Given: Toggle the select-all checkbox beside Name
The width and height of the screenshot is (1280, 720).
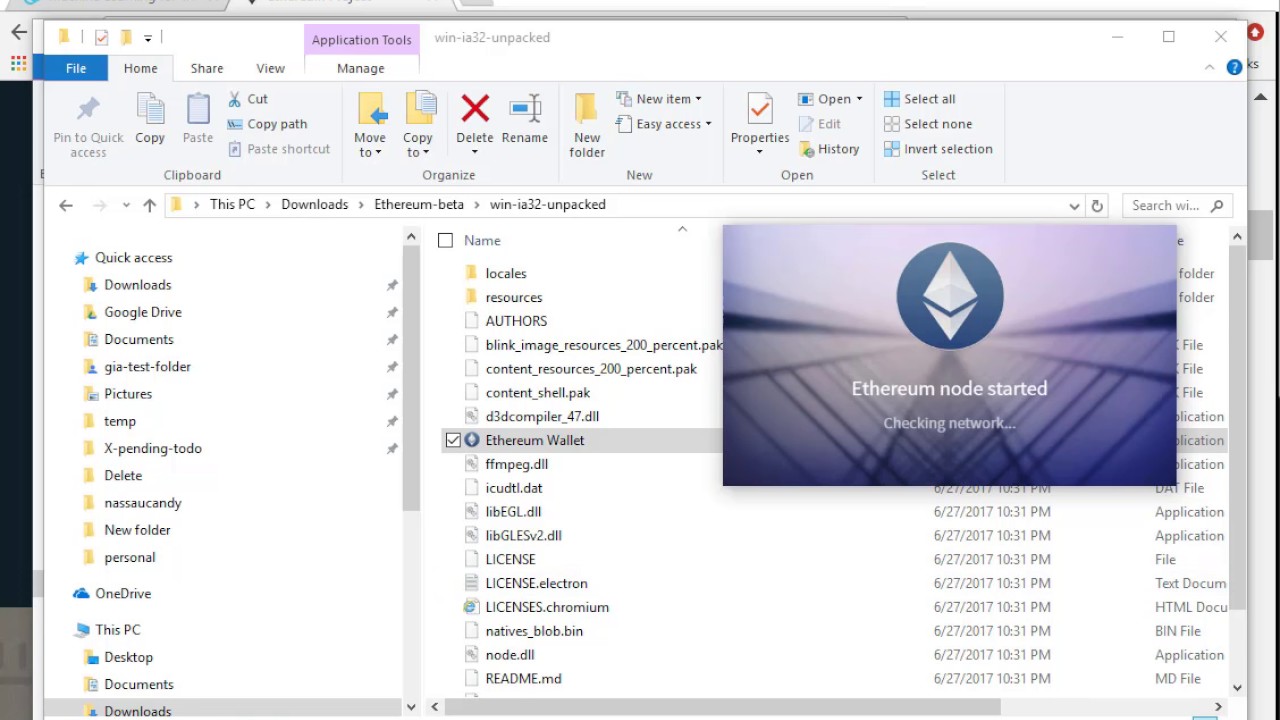Looking at the screenshot, I should [446, 240].
